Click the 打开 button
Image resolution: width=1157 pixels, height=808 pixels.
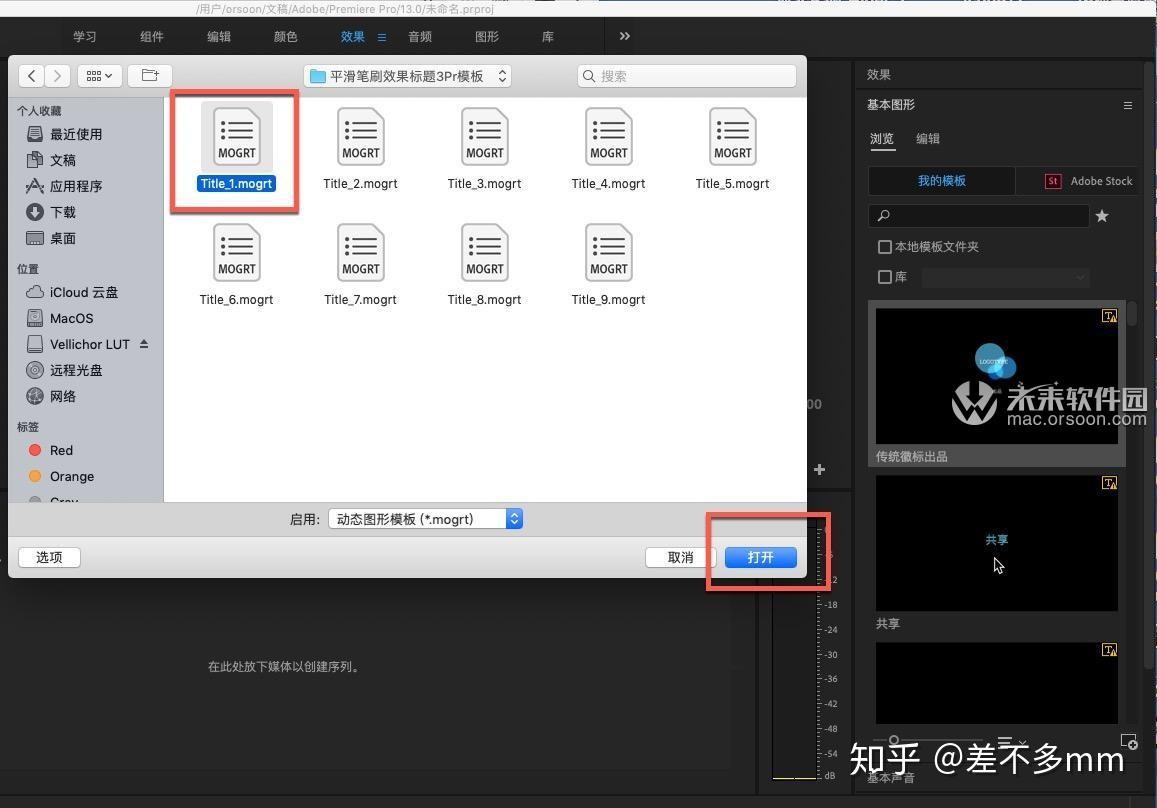click(760, 557)
